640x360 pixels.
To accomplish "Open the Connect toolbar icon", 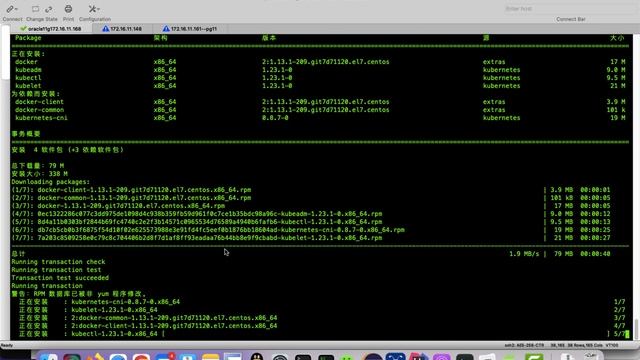I will coord(10,9).
